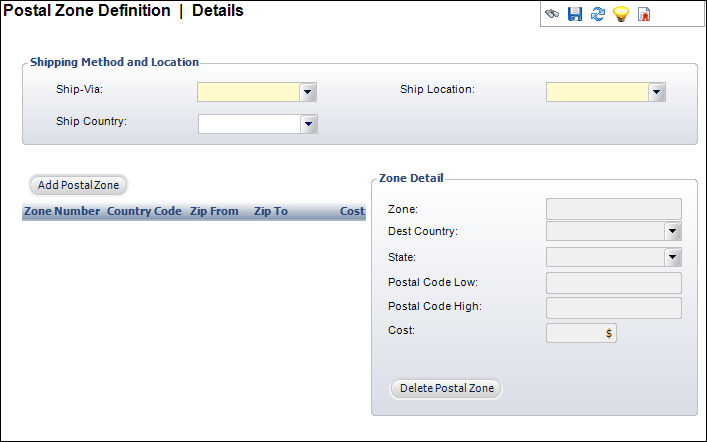Click the light bulb hint icon
The image size is (707, 442).
coord(621,15)
